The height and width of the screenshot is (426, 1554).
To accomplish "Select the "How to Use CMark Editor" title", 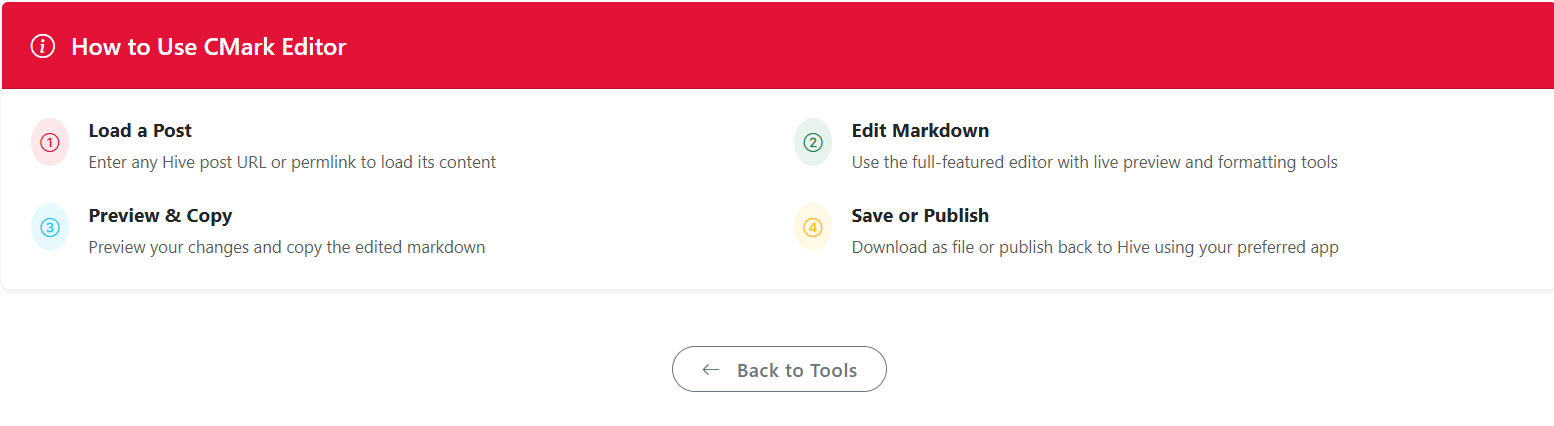I will click(x=208, y=47).
